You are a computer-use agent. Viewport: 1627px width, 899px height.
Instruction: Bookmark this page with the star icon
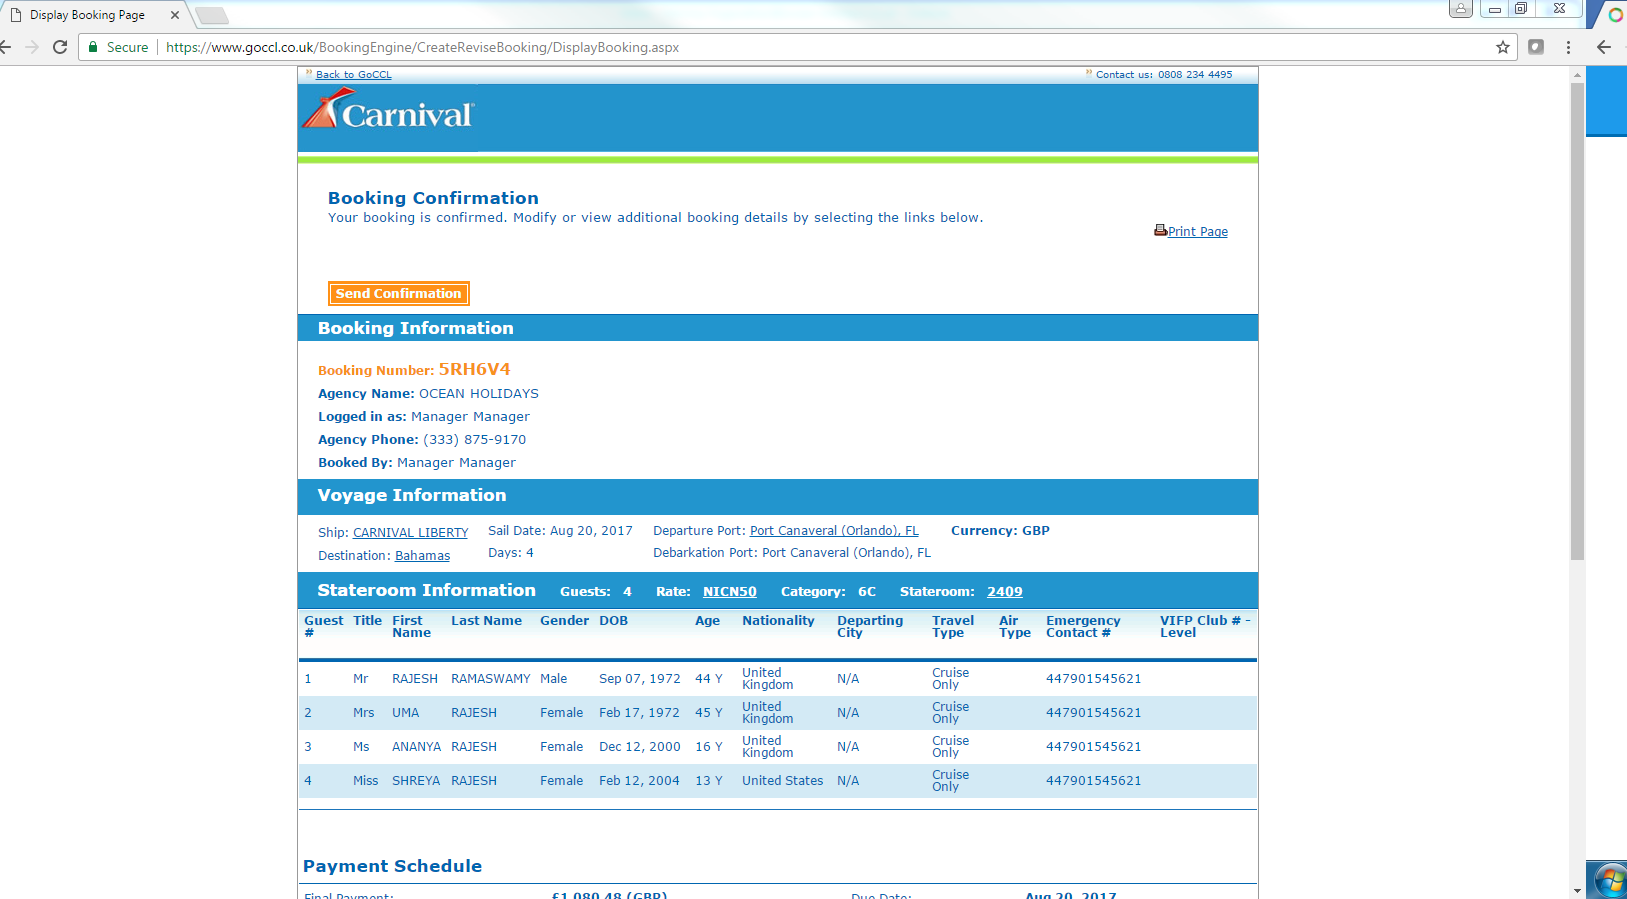point(1502,47)
